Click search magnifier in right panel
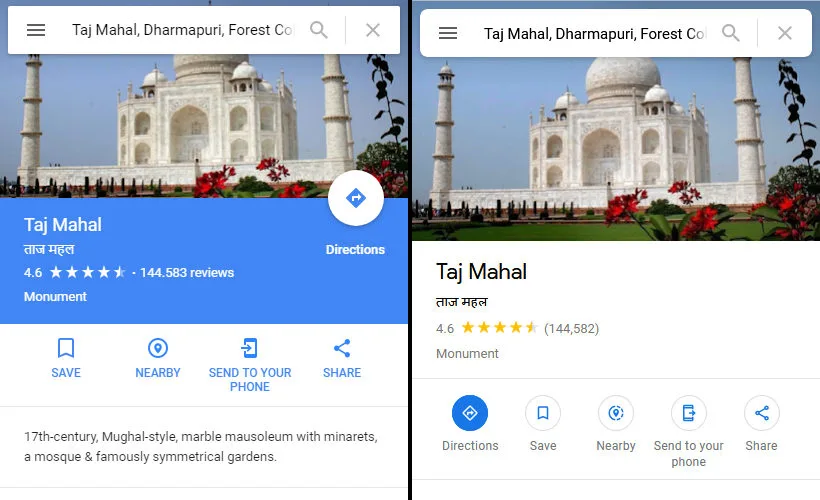 [x=731, y=33]
